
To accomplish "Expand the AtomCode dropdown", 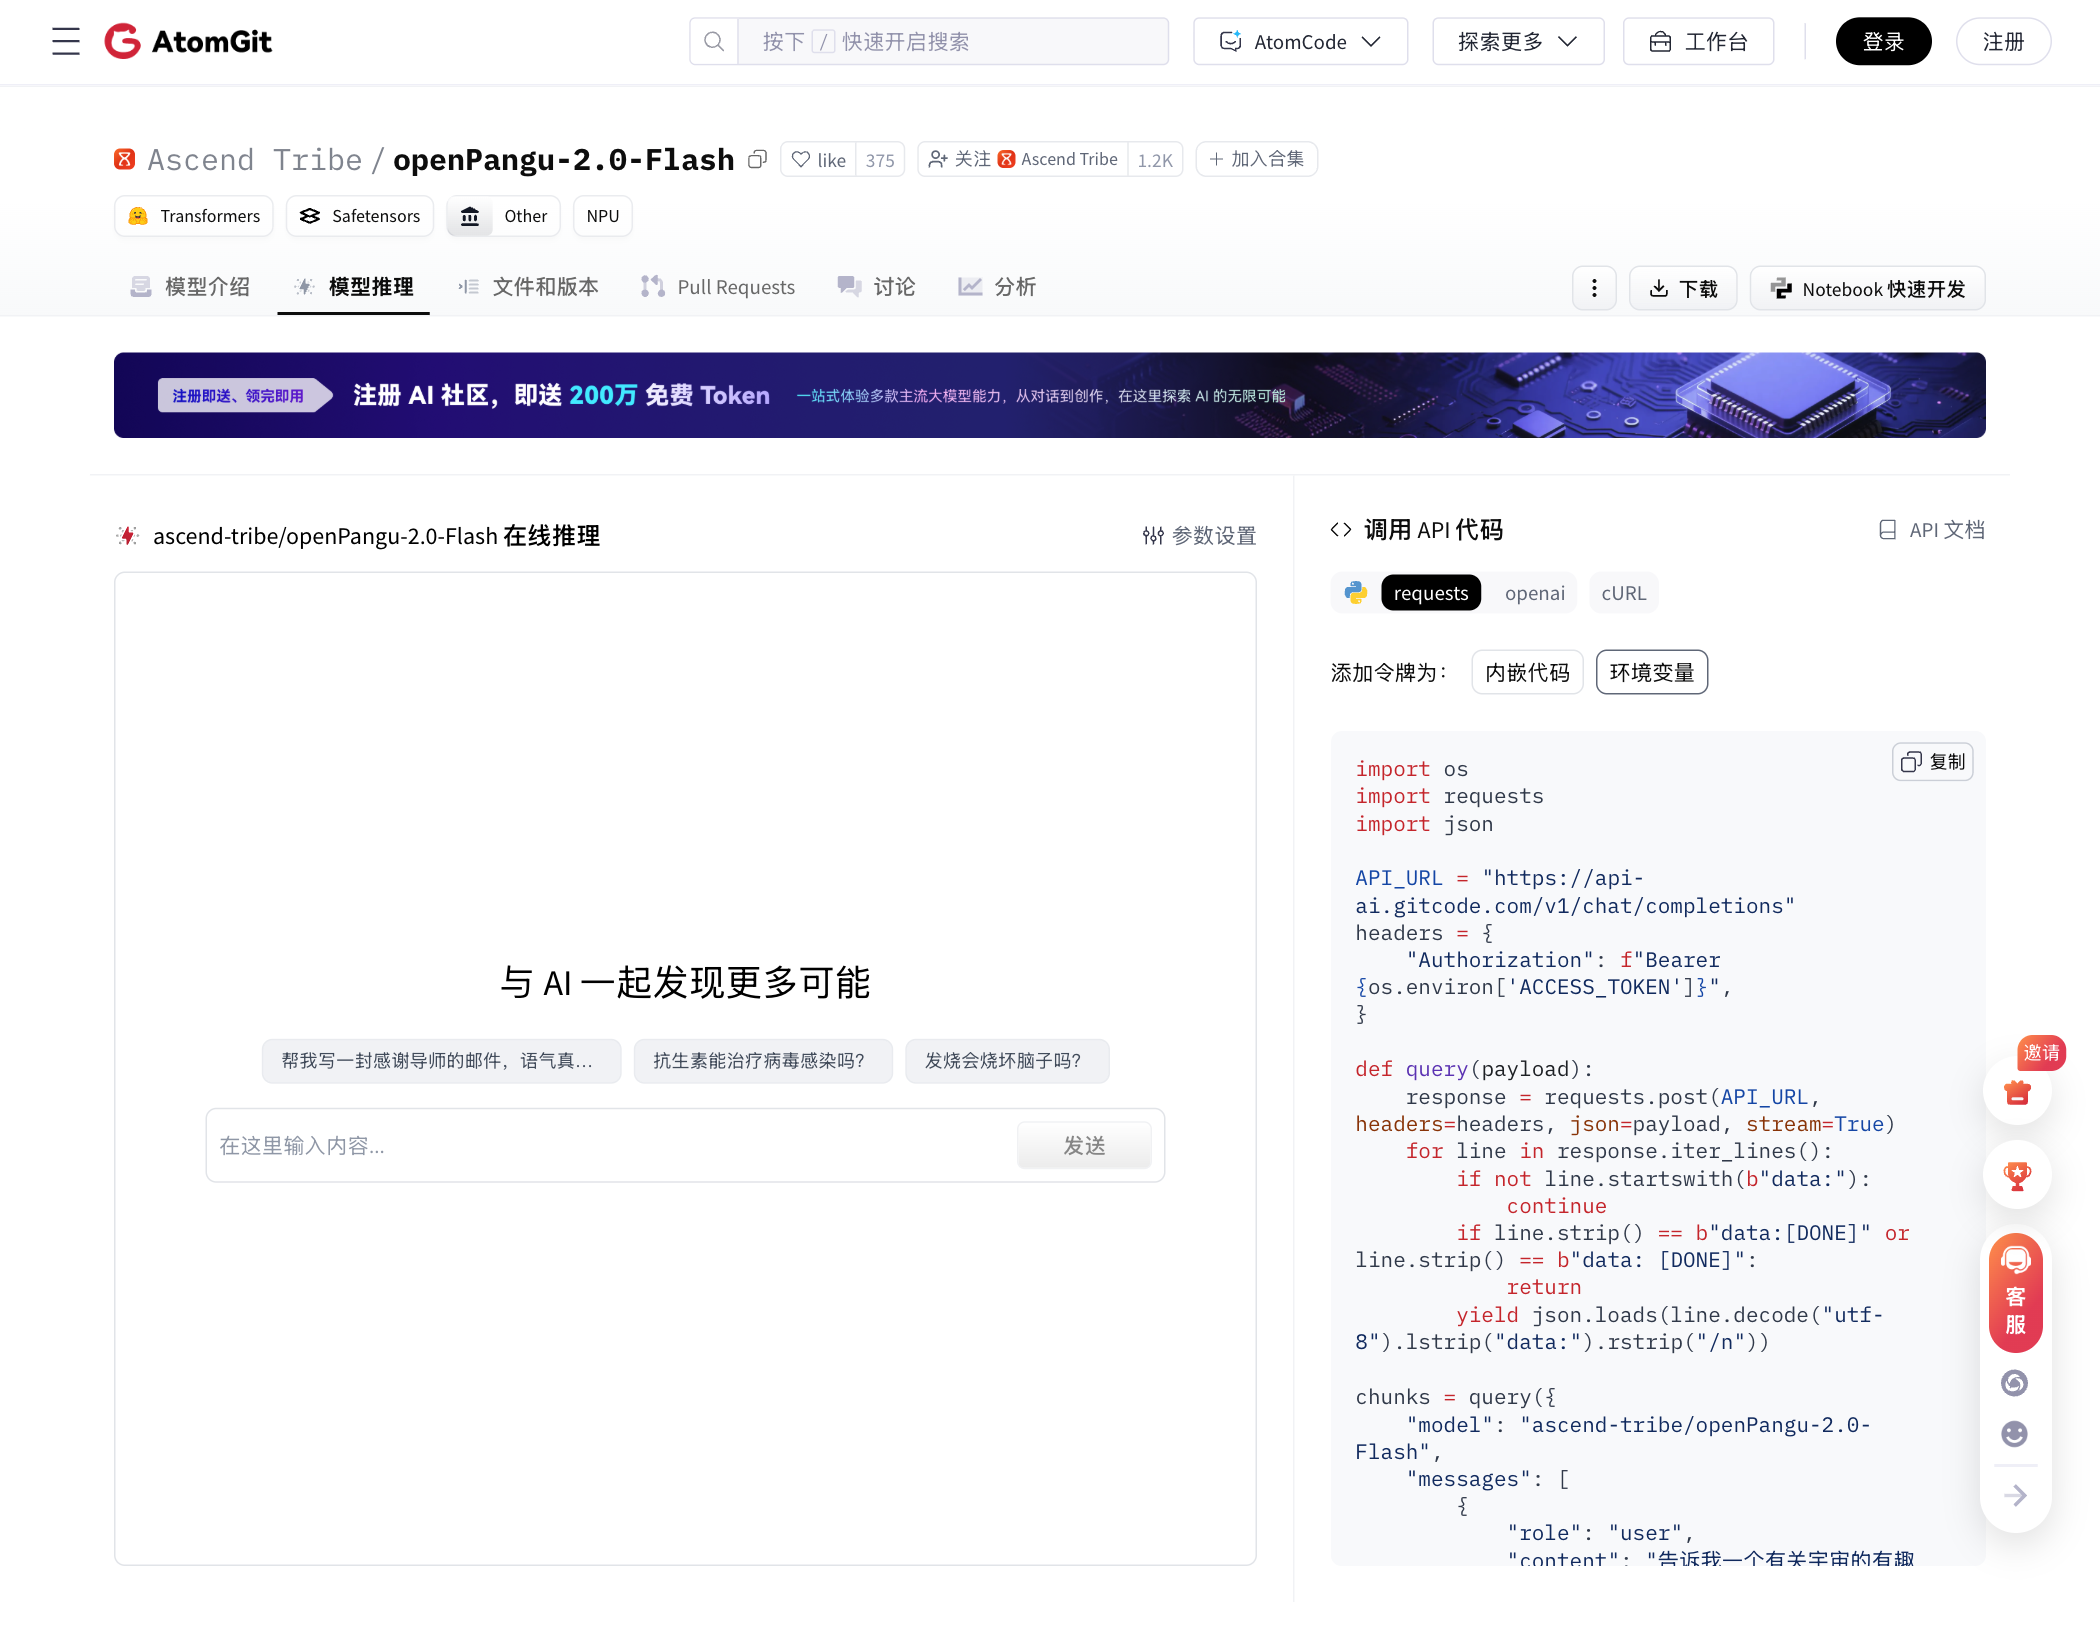I will tap(1300, 41).
